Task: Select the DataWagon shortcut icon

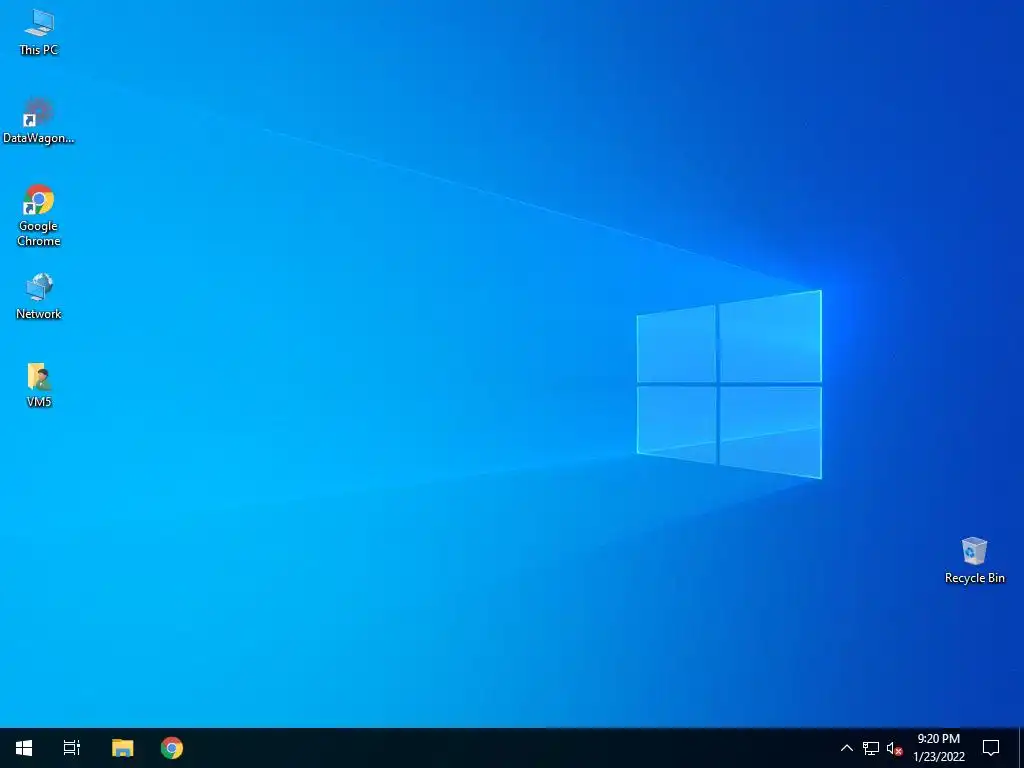Action: click(x=39, y=121)
